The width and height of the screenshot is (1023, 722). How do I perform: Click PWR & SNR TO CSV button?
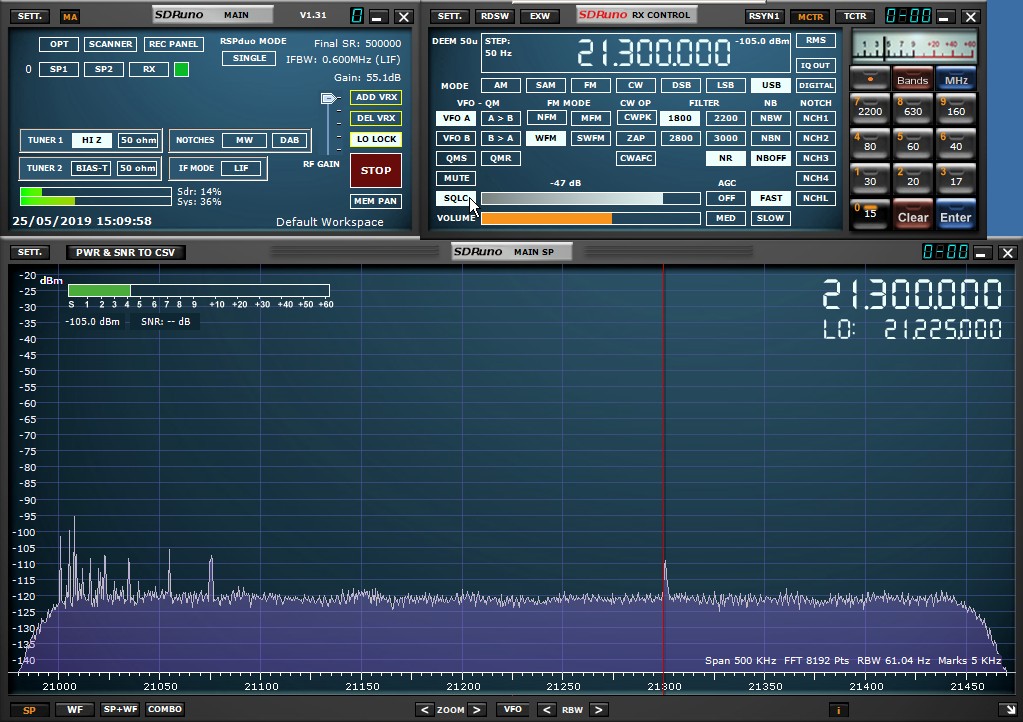tap(125, 252)
